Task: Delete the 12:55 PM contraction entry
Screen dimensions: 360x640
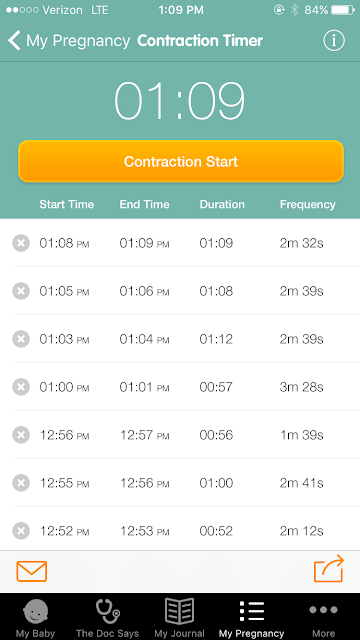Action: click(21, 483)
